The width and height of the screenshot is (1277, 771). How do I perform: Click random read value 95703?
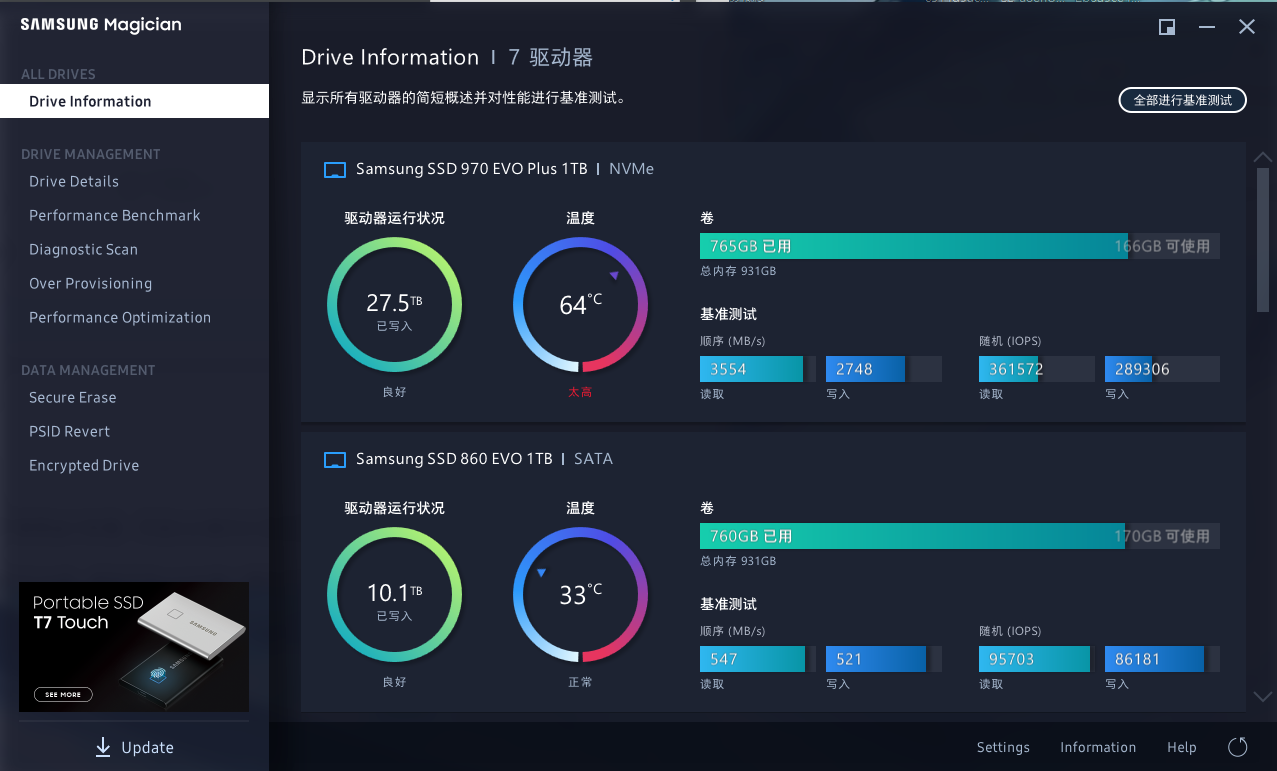1012,659
